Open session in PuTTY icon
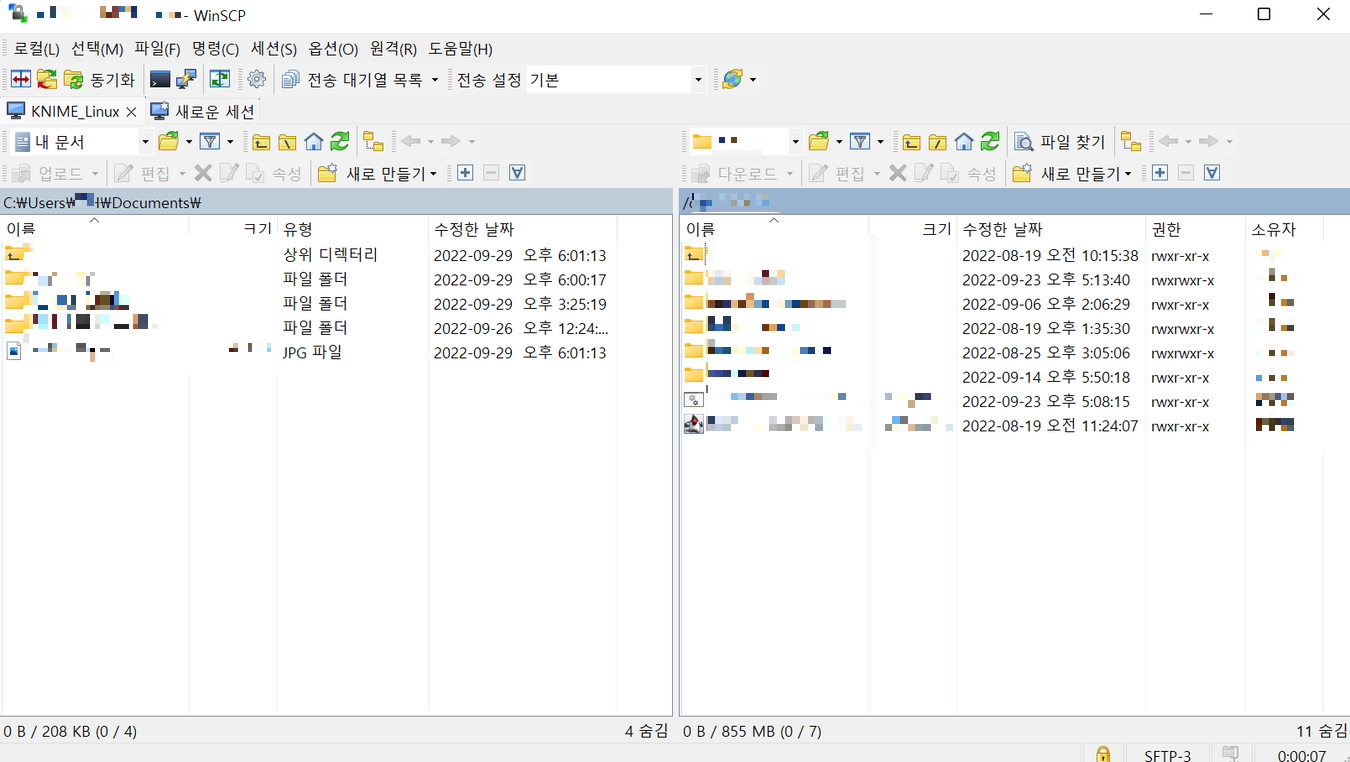The image size is (1350, 762). pyautogui.click(x=186, y=80)
